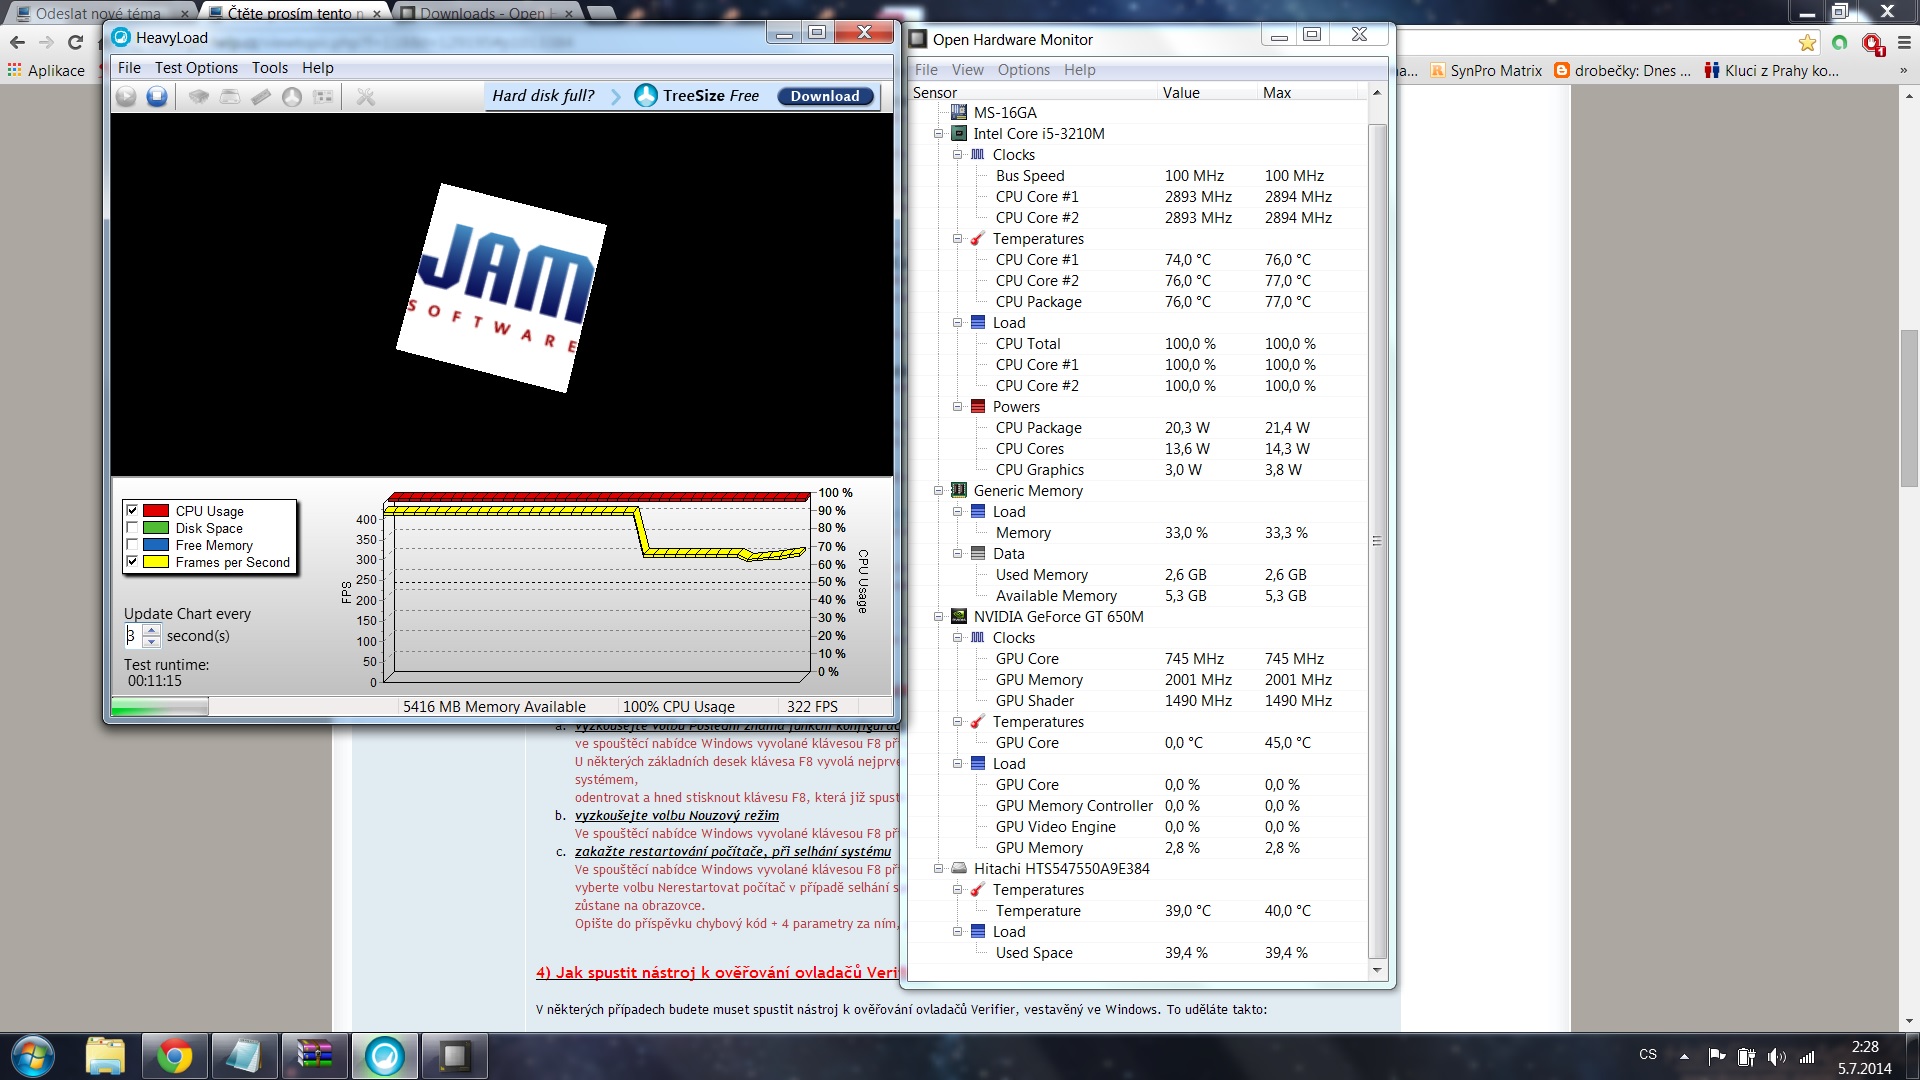This screenshot has width=1920, height=1080.
Task: Open the Options menu in Open Hardware Monitor
Action: pos(1023,70)
